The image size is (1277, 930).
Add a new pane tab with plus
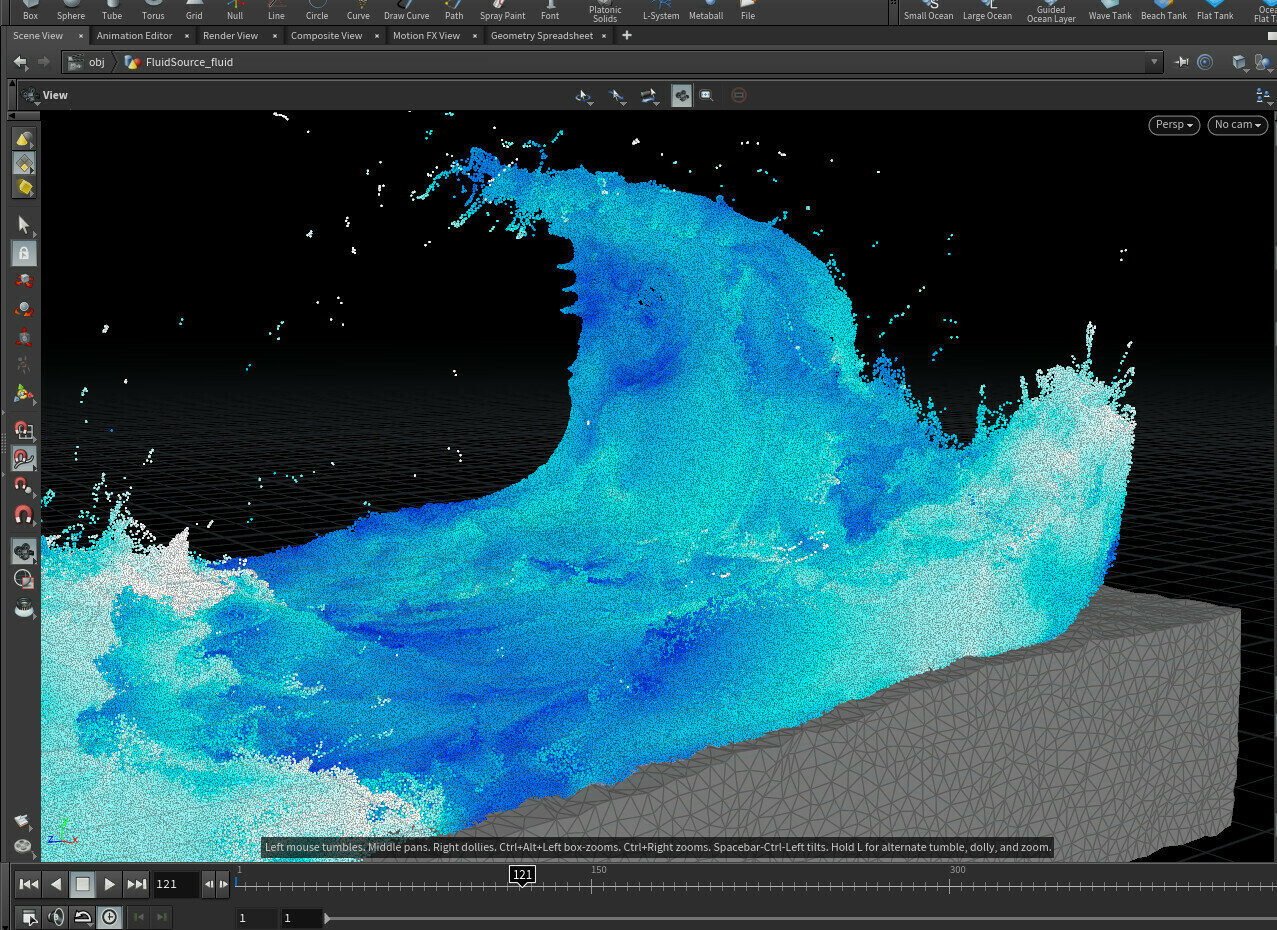(627, 35)
